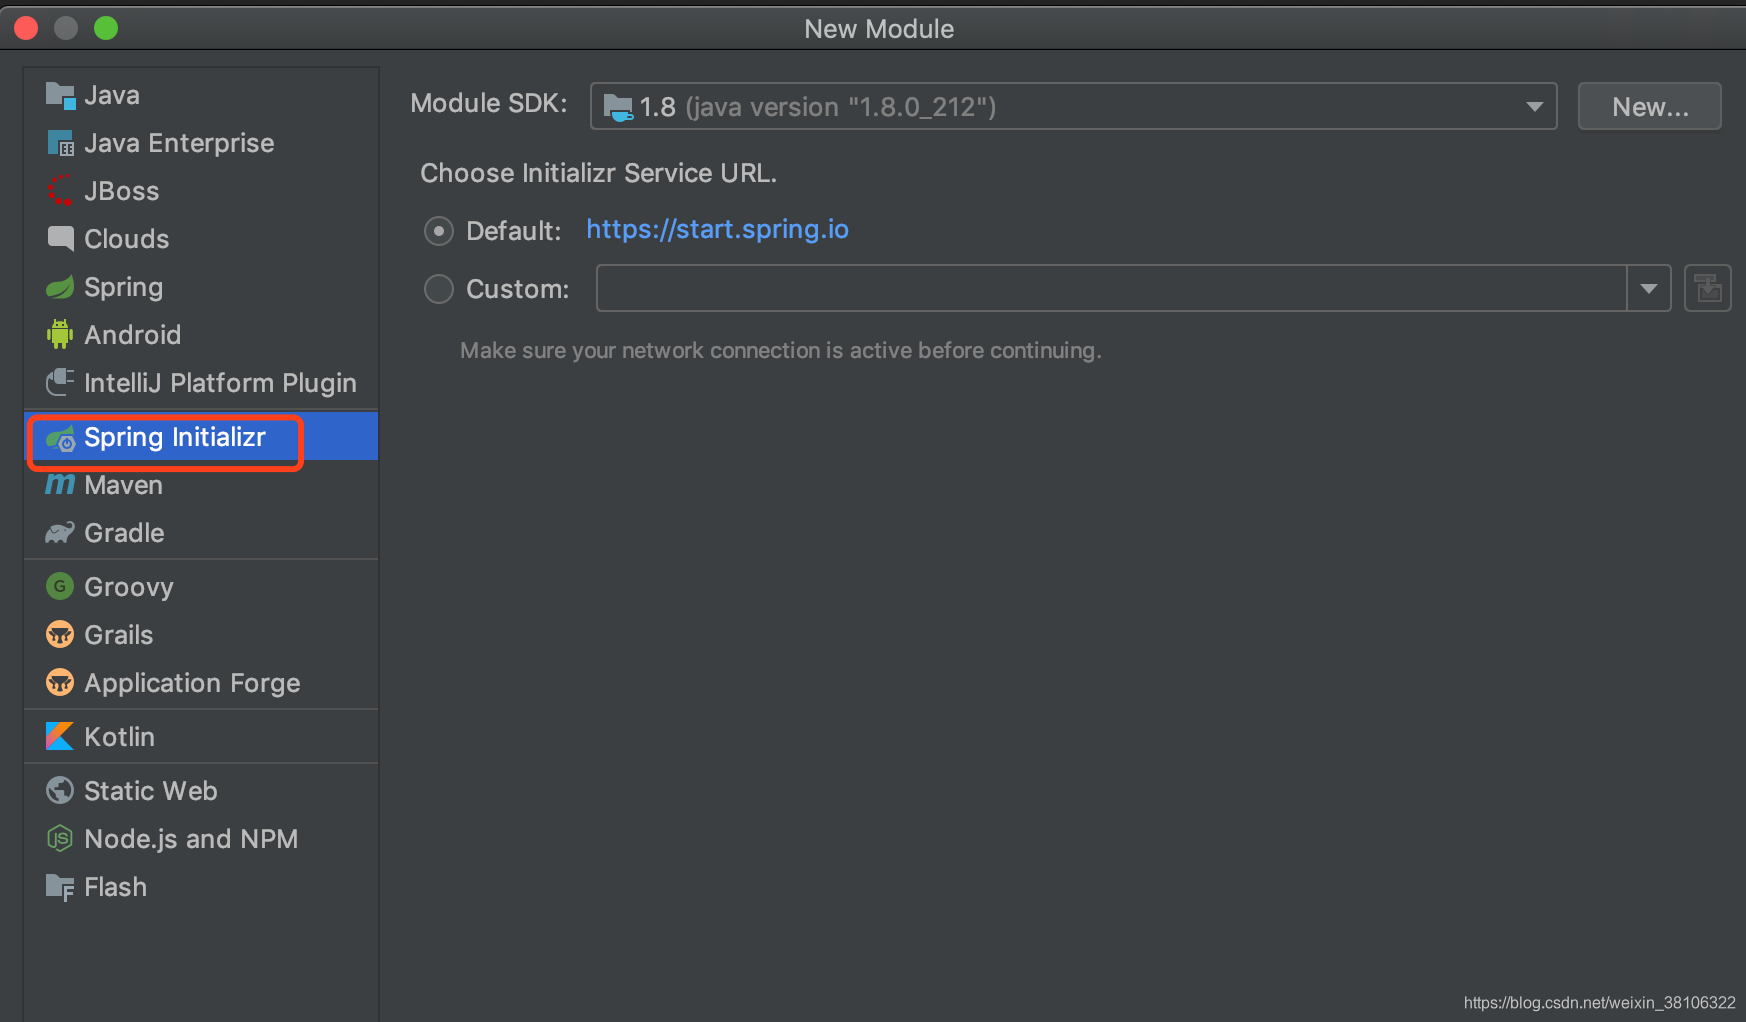
Task: Select the Custom service URL radio button
Action: pos(439,289)
